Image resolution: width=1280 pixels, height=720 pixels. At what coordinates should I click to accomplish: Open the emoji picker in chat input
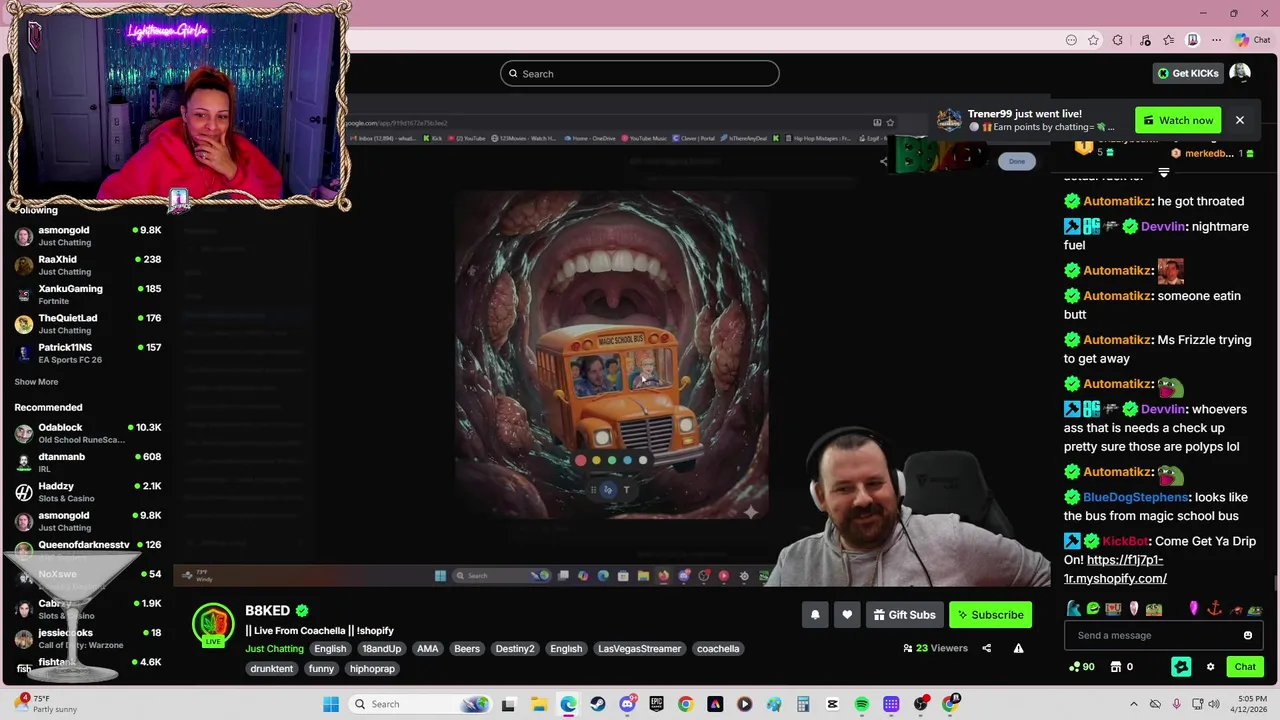(x=1247, y=635)
